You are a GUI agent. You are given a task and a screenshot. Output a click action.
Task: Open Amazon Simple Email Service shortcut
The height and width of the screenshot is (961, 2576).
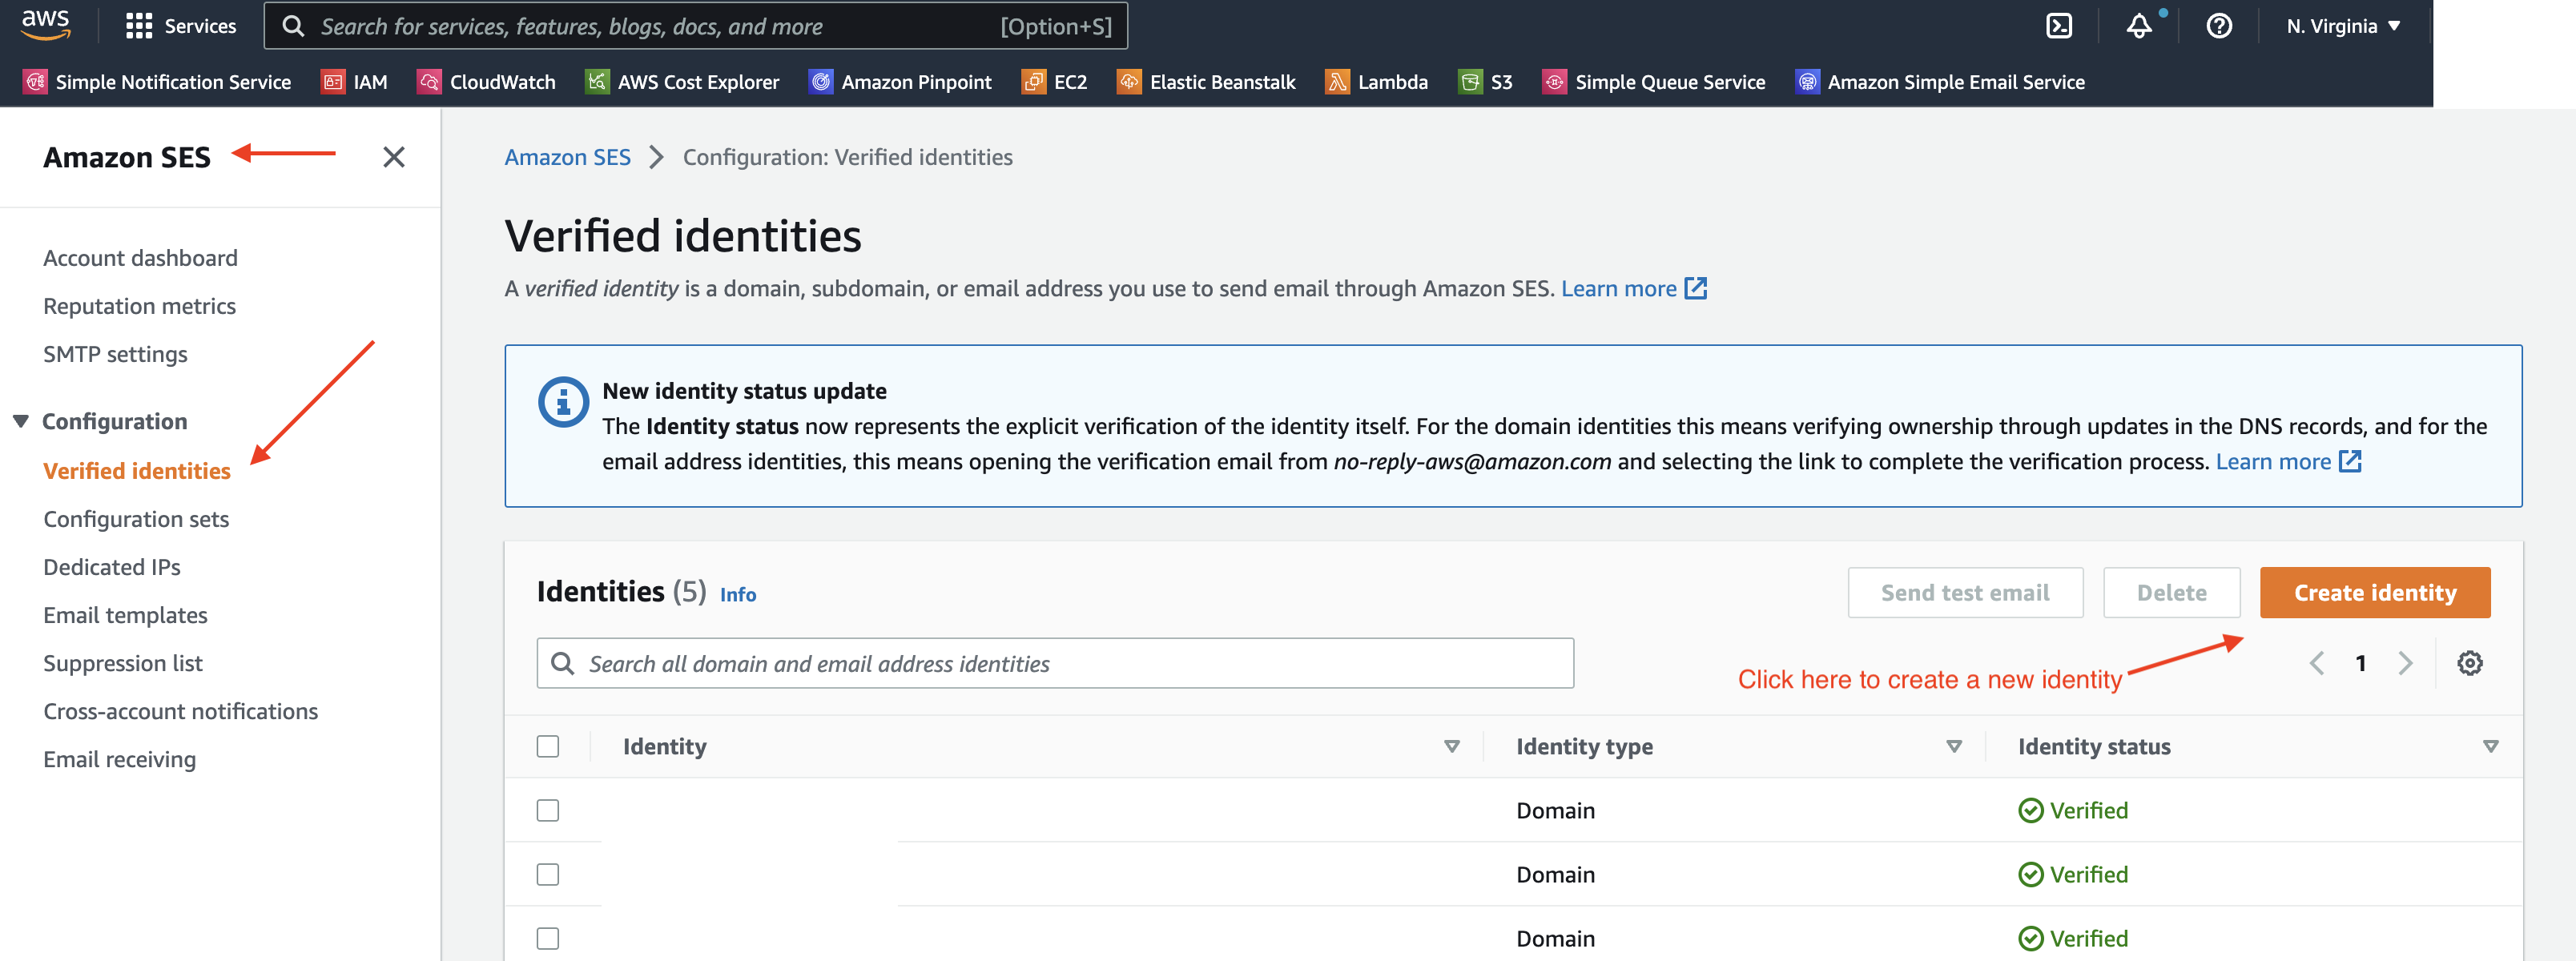[x=1940, y=82]
